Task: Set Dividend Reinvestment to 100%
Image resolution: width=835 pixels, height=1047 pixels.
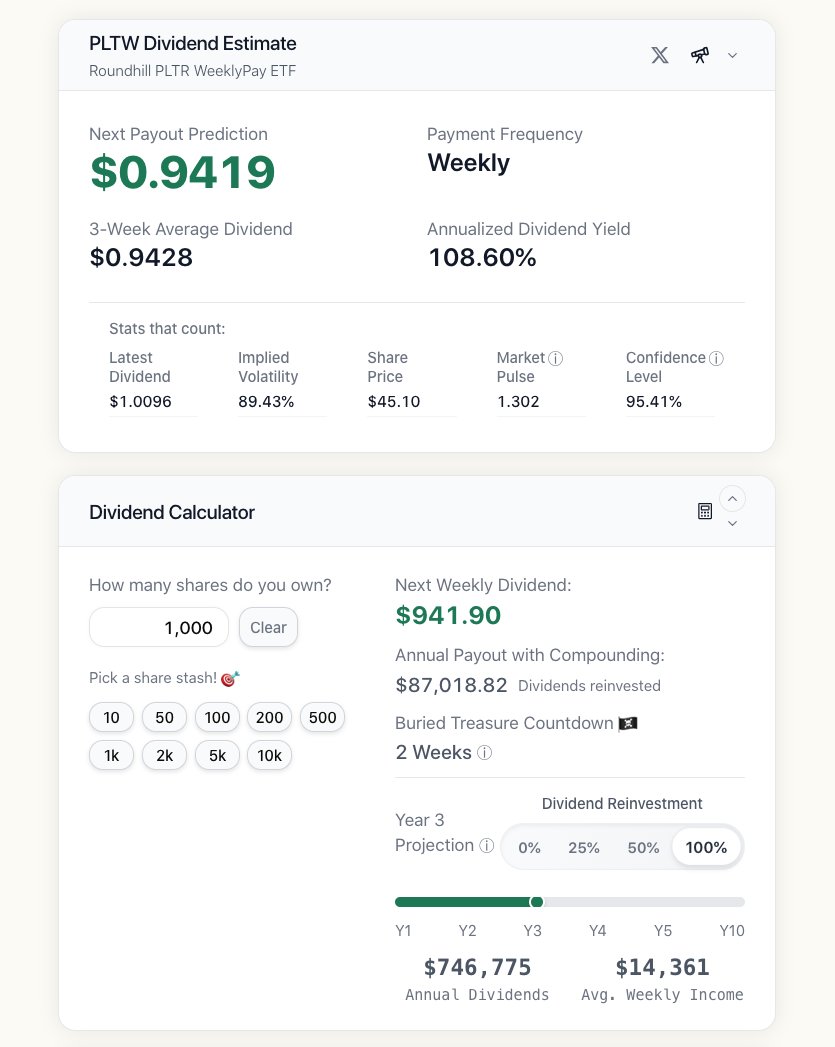Action: point(706,847)
